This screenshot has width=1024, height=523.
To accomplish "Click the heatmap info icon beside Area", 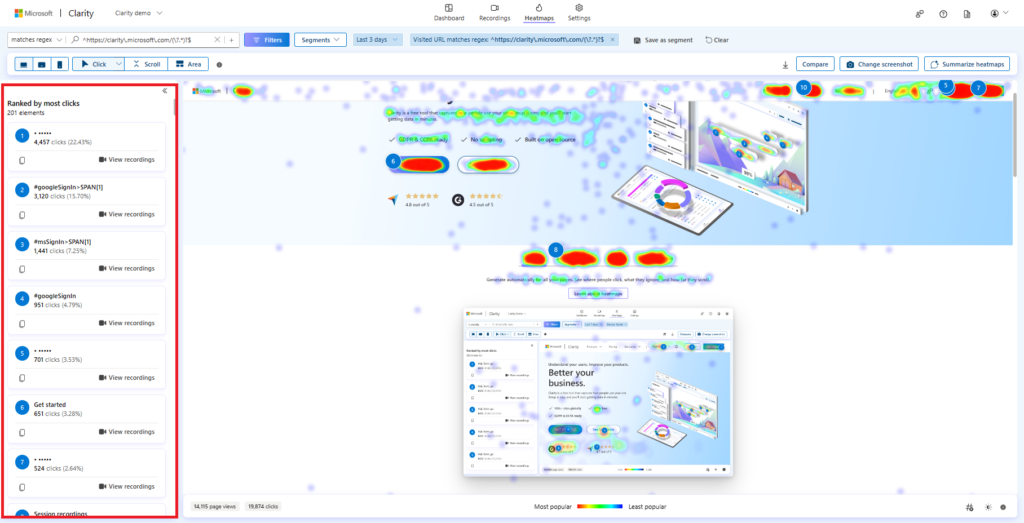I will (219, 64).
